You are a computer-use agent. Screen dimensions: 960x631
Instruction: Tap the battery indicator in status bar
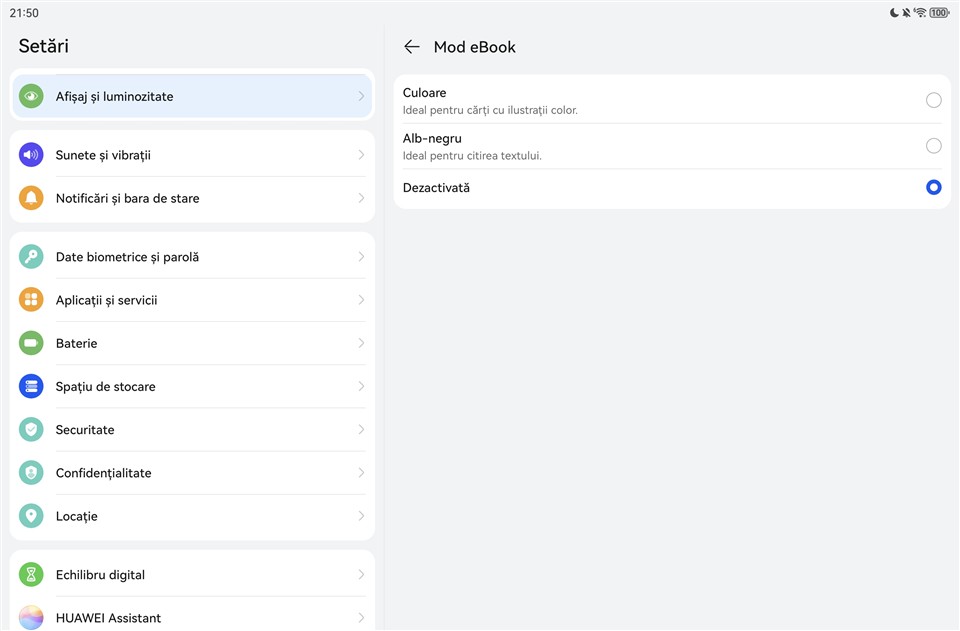(x=938, y=13)
